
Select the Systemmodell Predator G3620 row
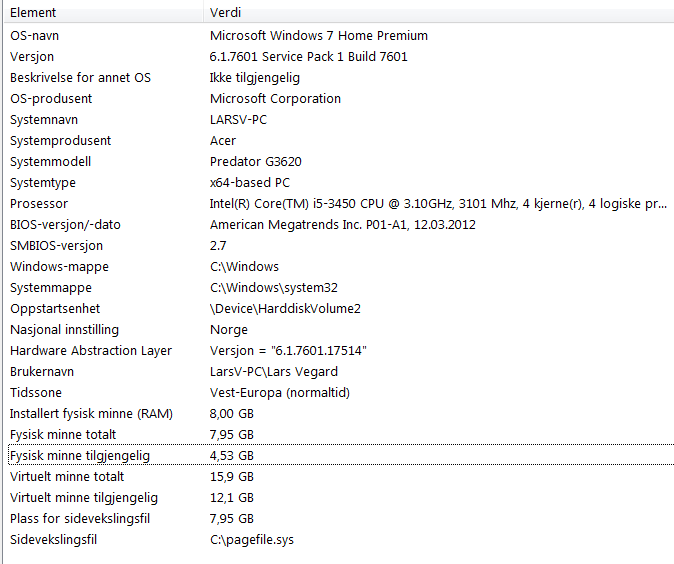point(50,162)
